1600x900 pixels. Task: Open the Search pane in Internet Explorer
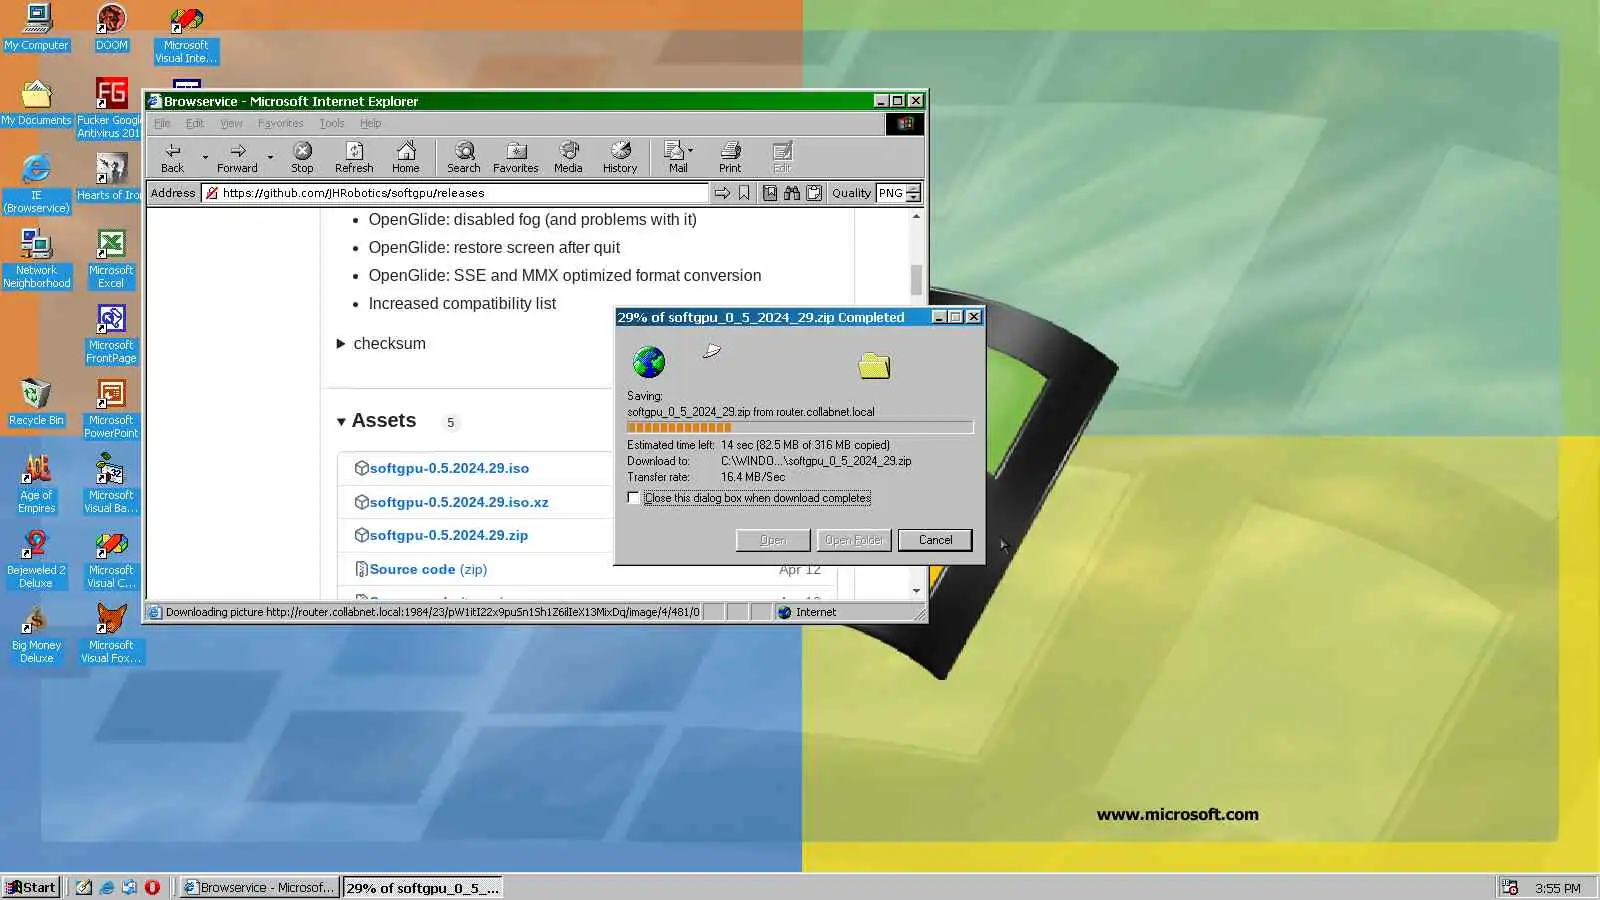[x=464, y=157]
